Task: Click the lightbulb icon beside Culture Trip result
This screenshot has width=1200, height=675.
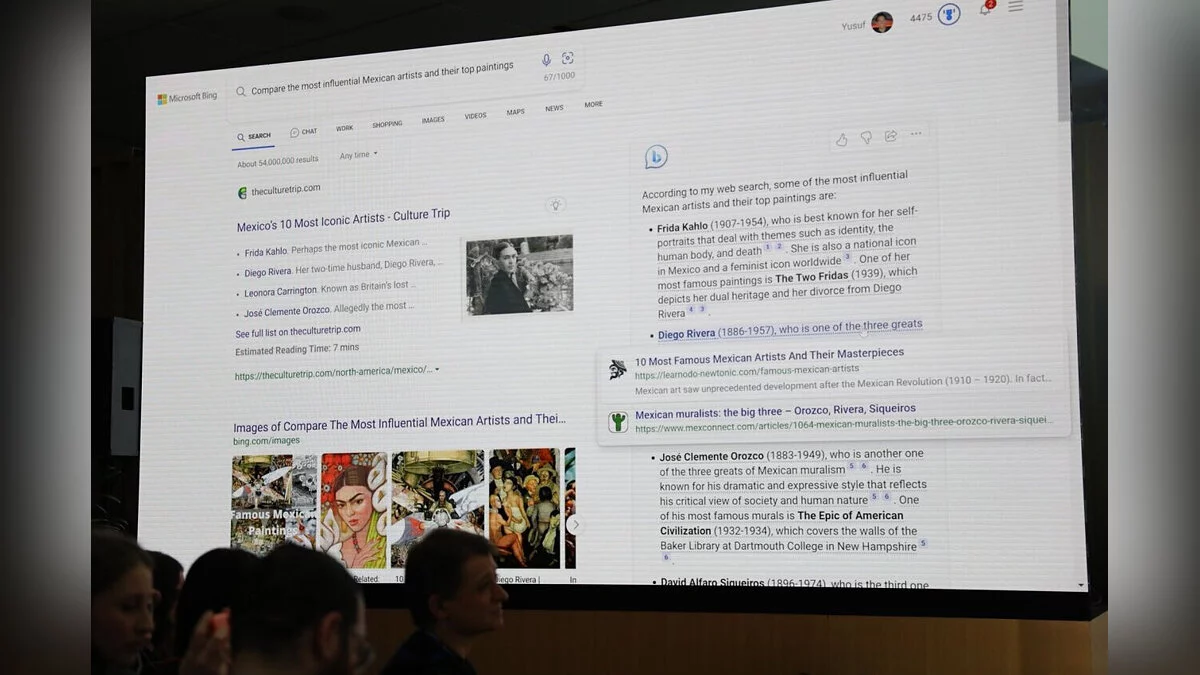Action: [556, 205]
